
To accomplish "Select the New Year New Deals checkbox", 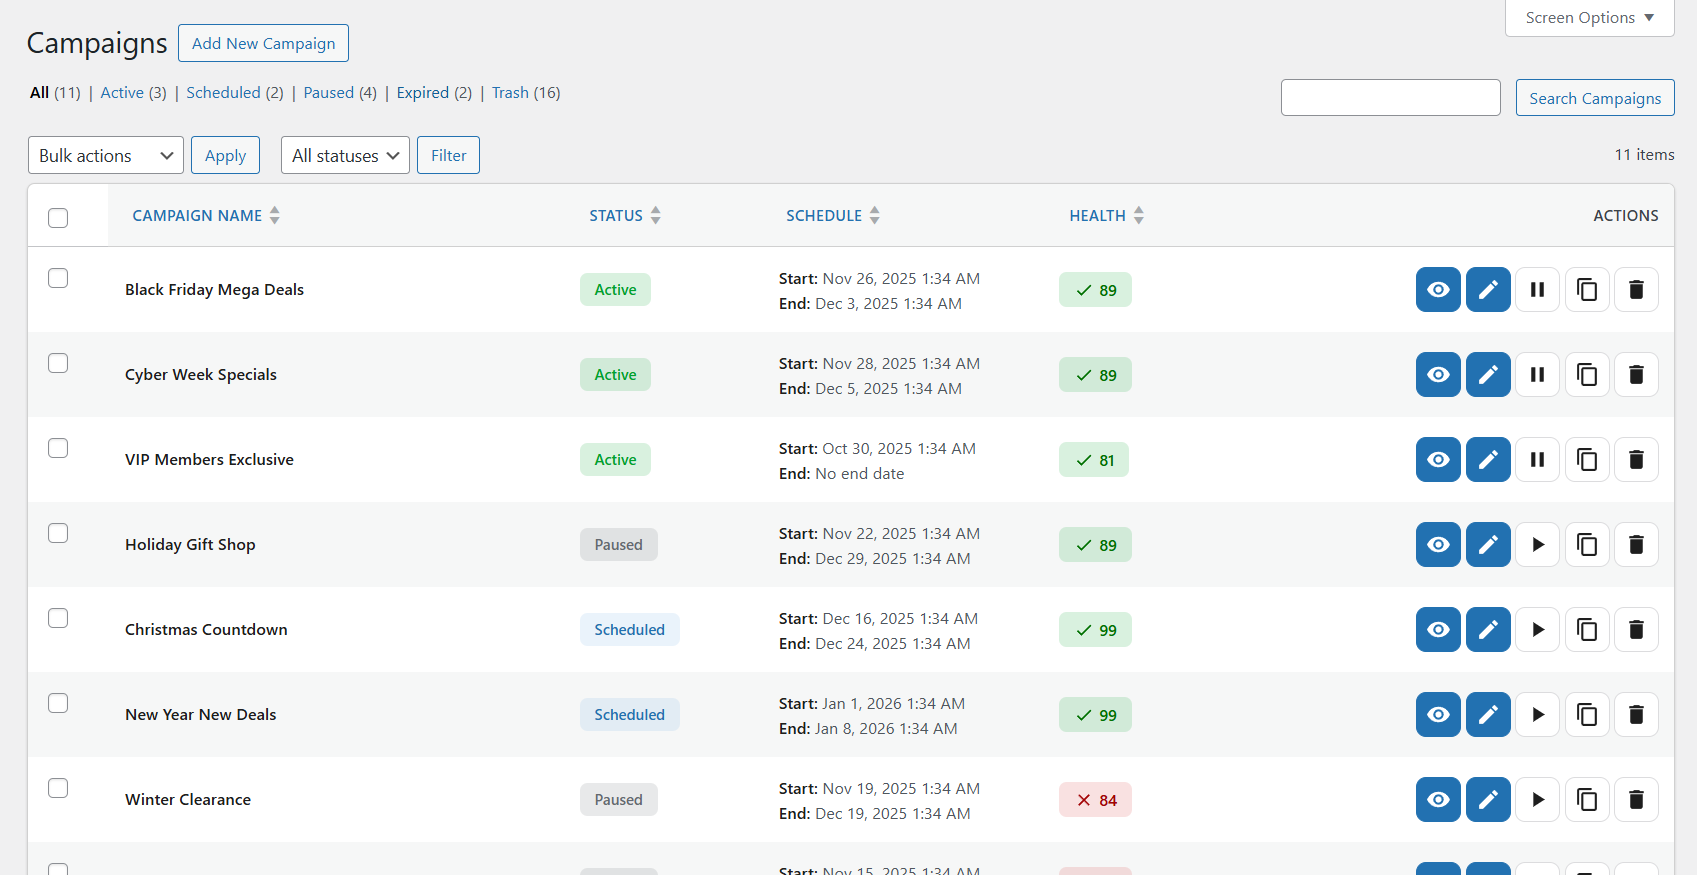I will click(58, 703).
